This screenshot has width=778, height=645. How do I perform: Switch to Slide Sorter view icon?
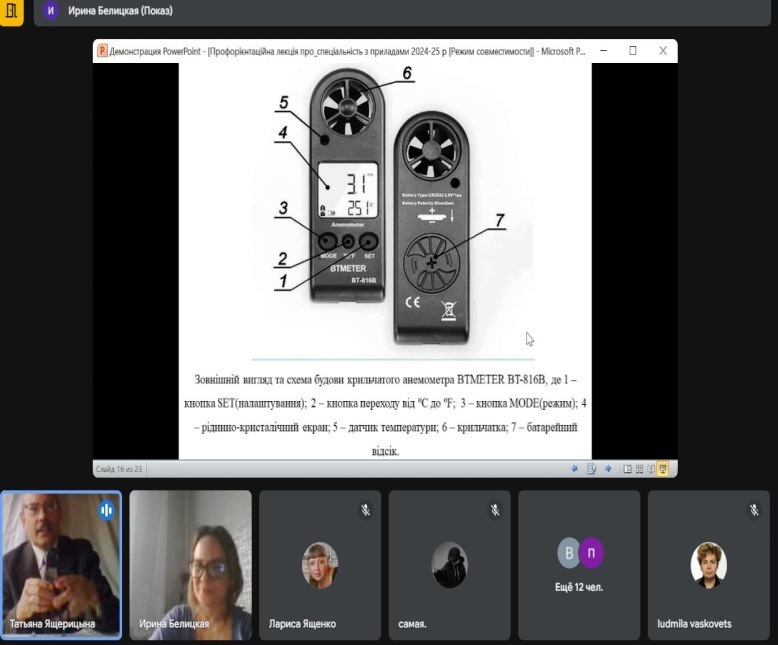tap(640, 469)
